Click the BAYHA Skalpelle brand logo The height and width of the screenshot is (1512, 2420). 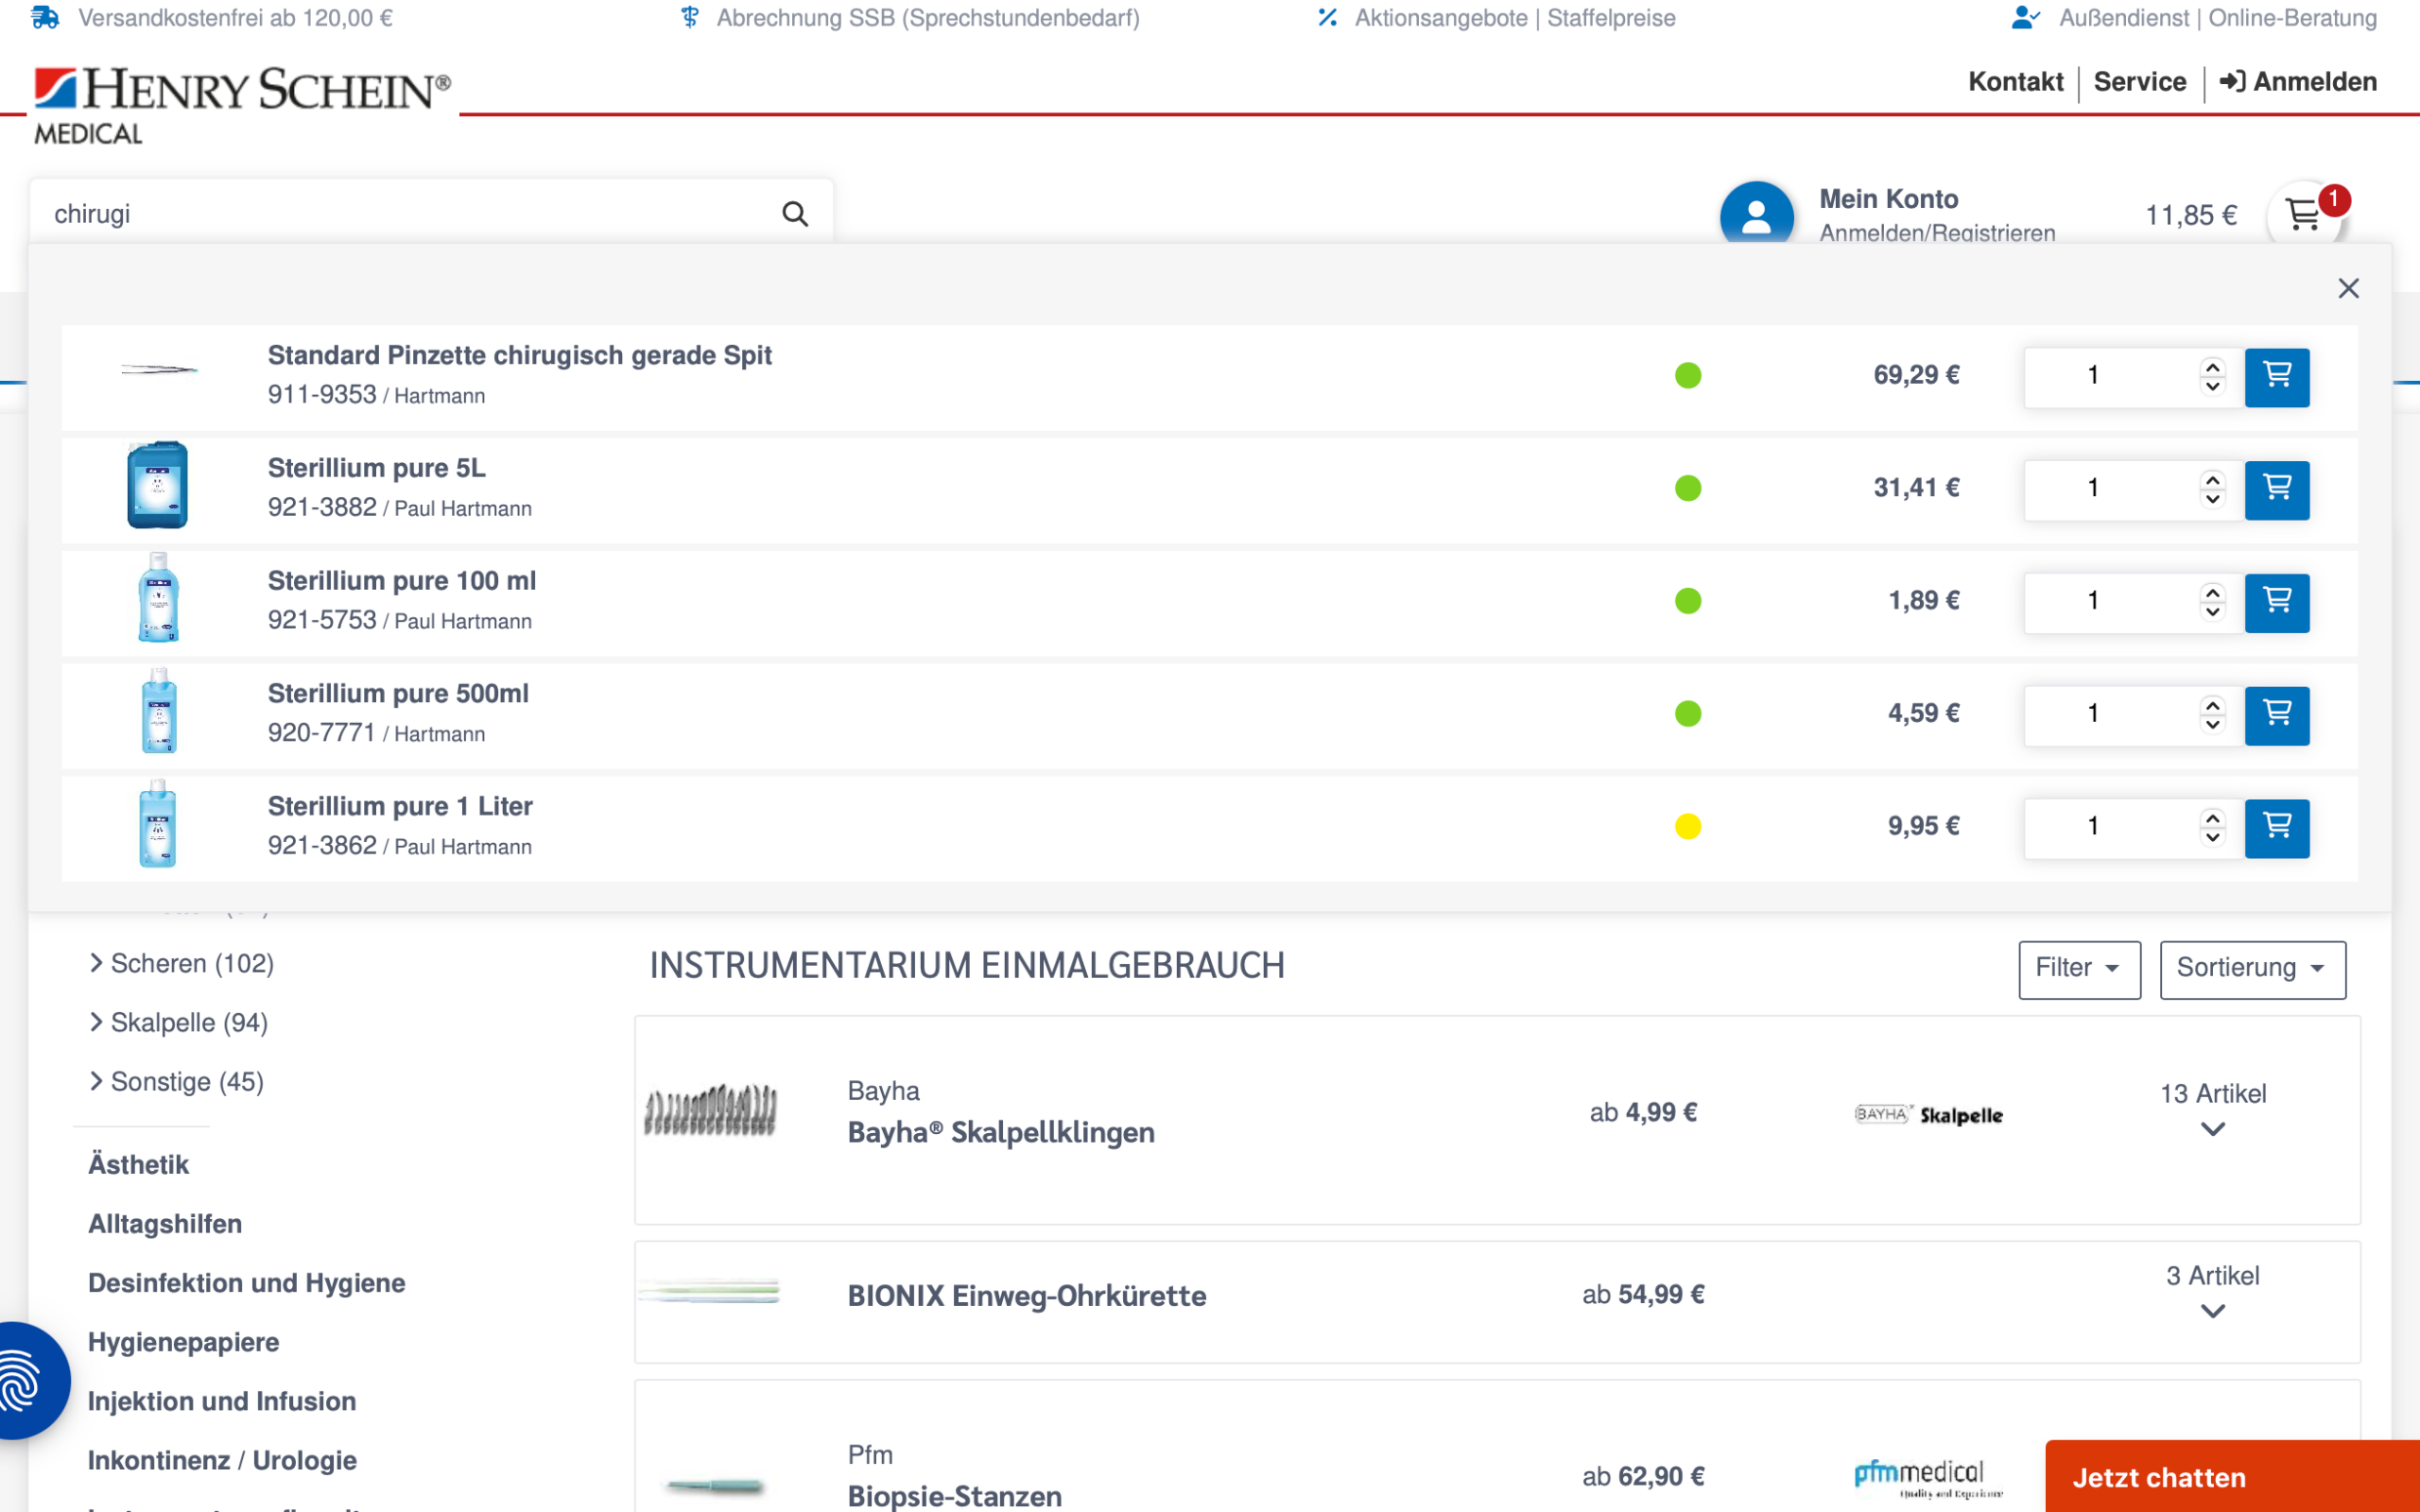pos(1928,1115)
